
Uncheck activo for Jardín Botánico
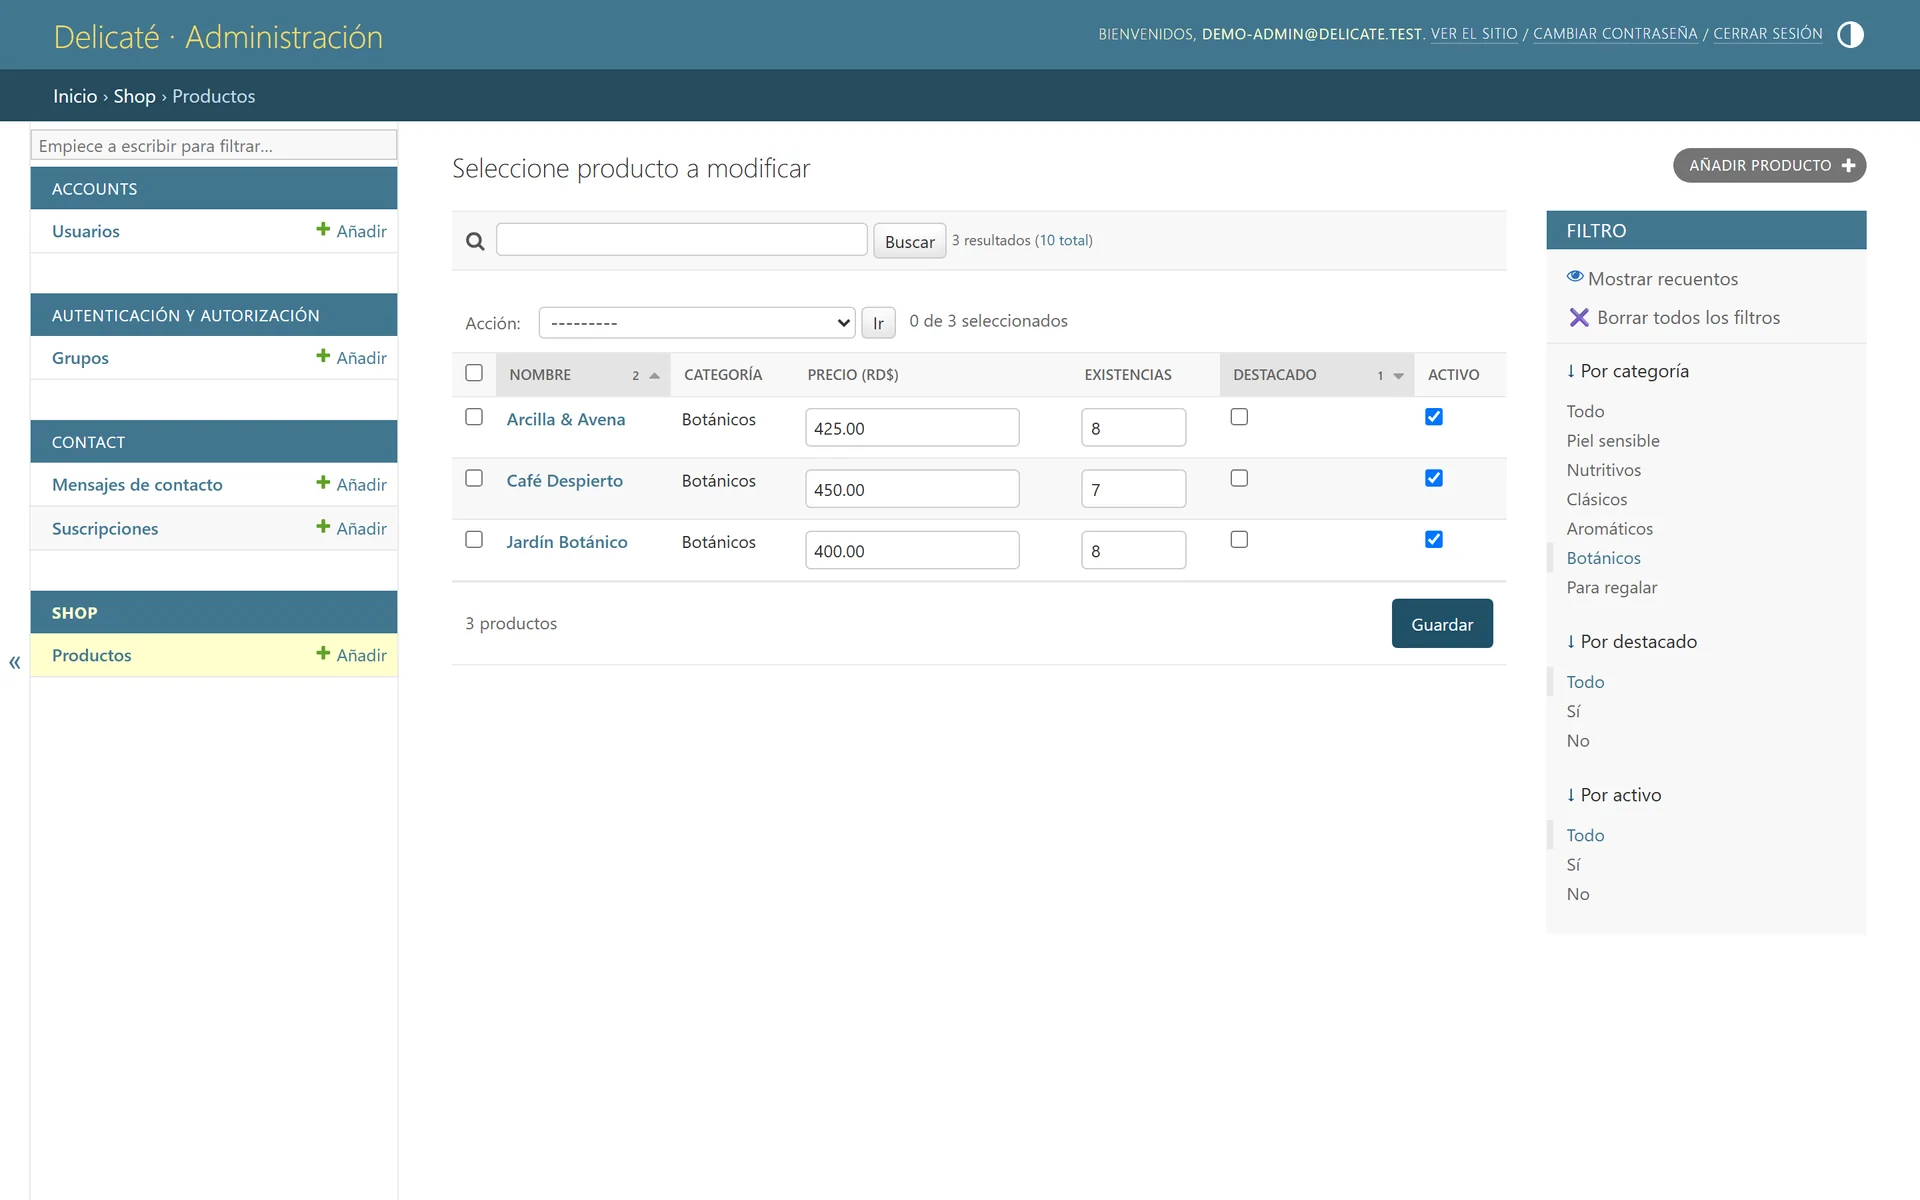click(x=1434, y=539)
